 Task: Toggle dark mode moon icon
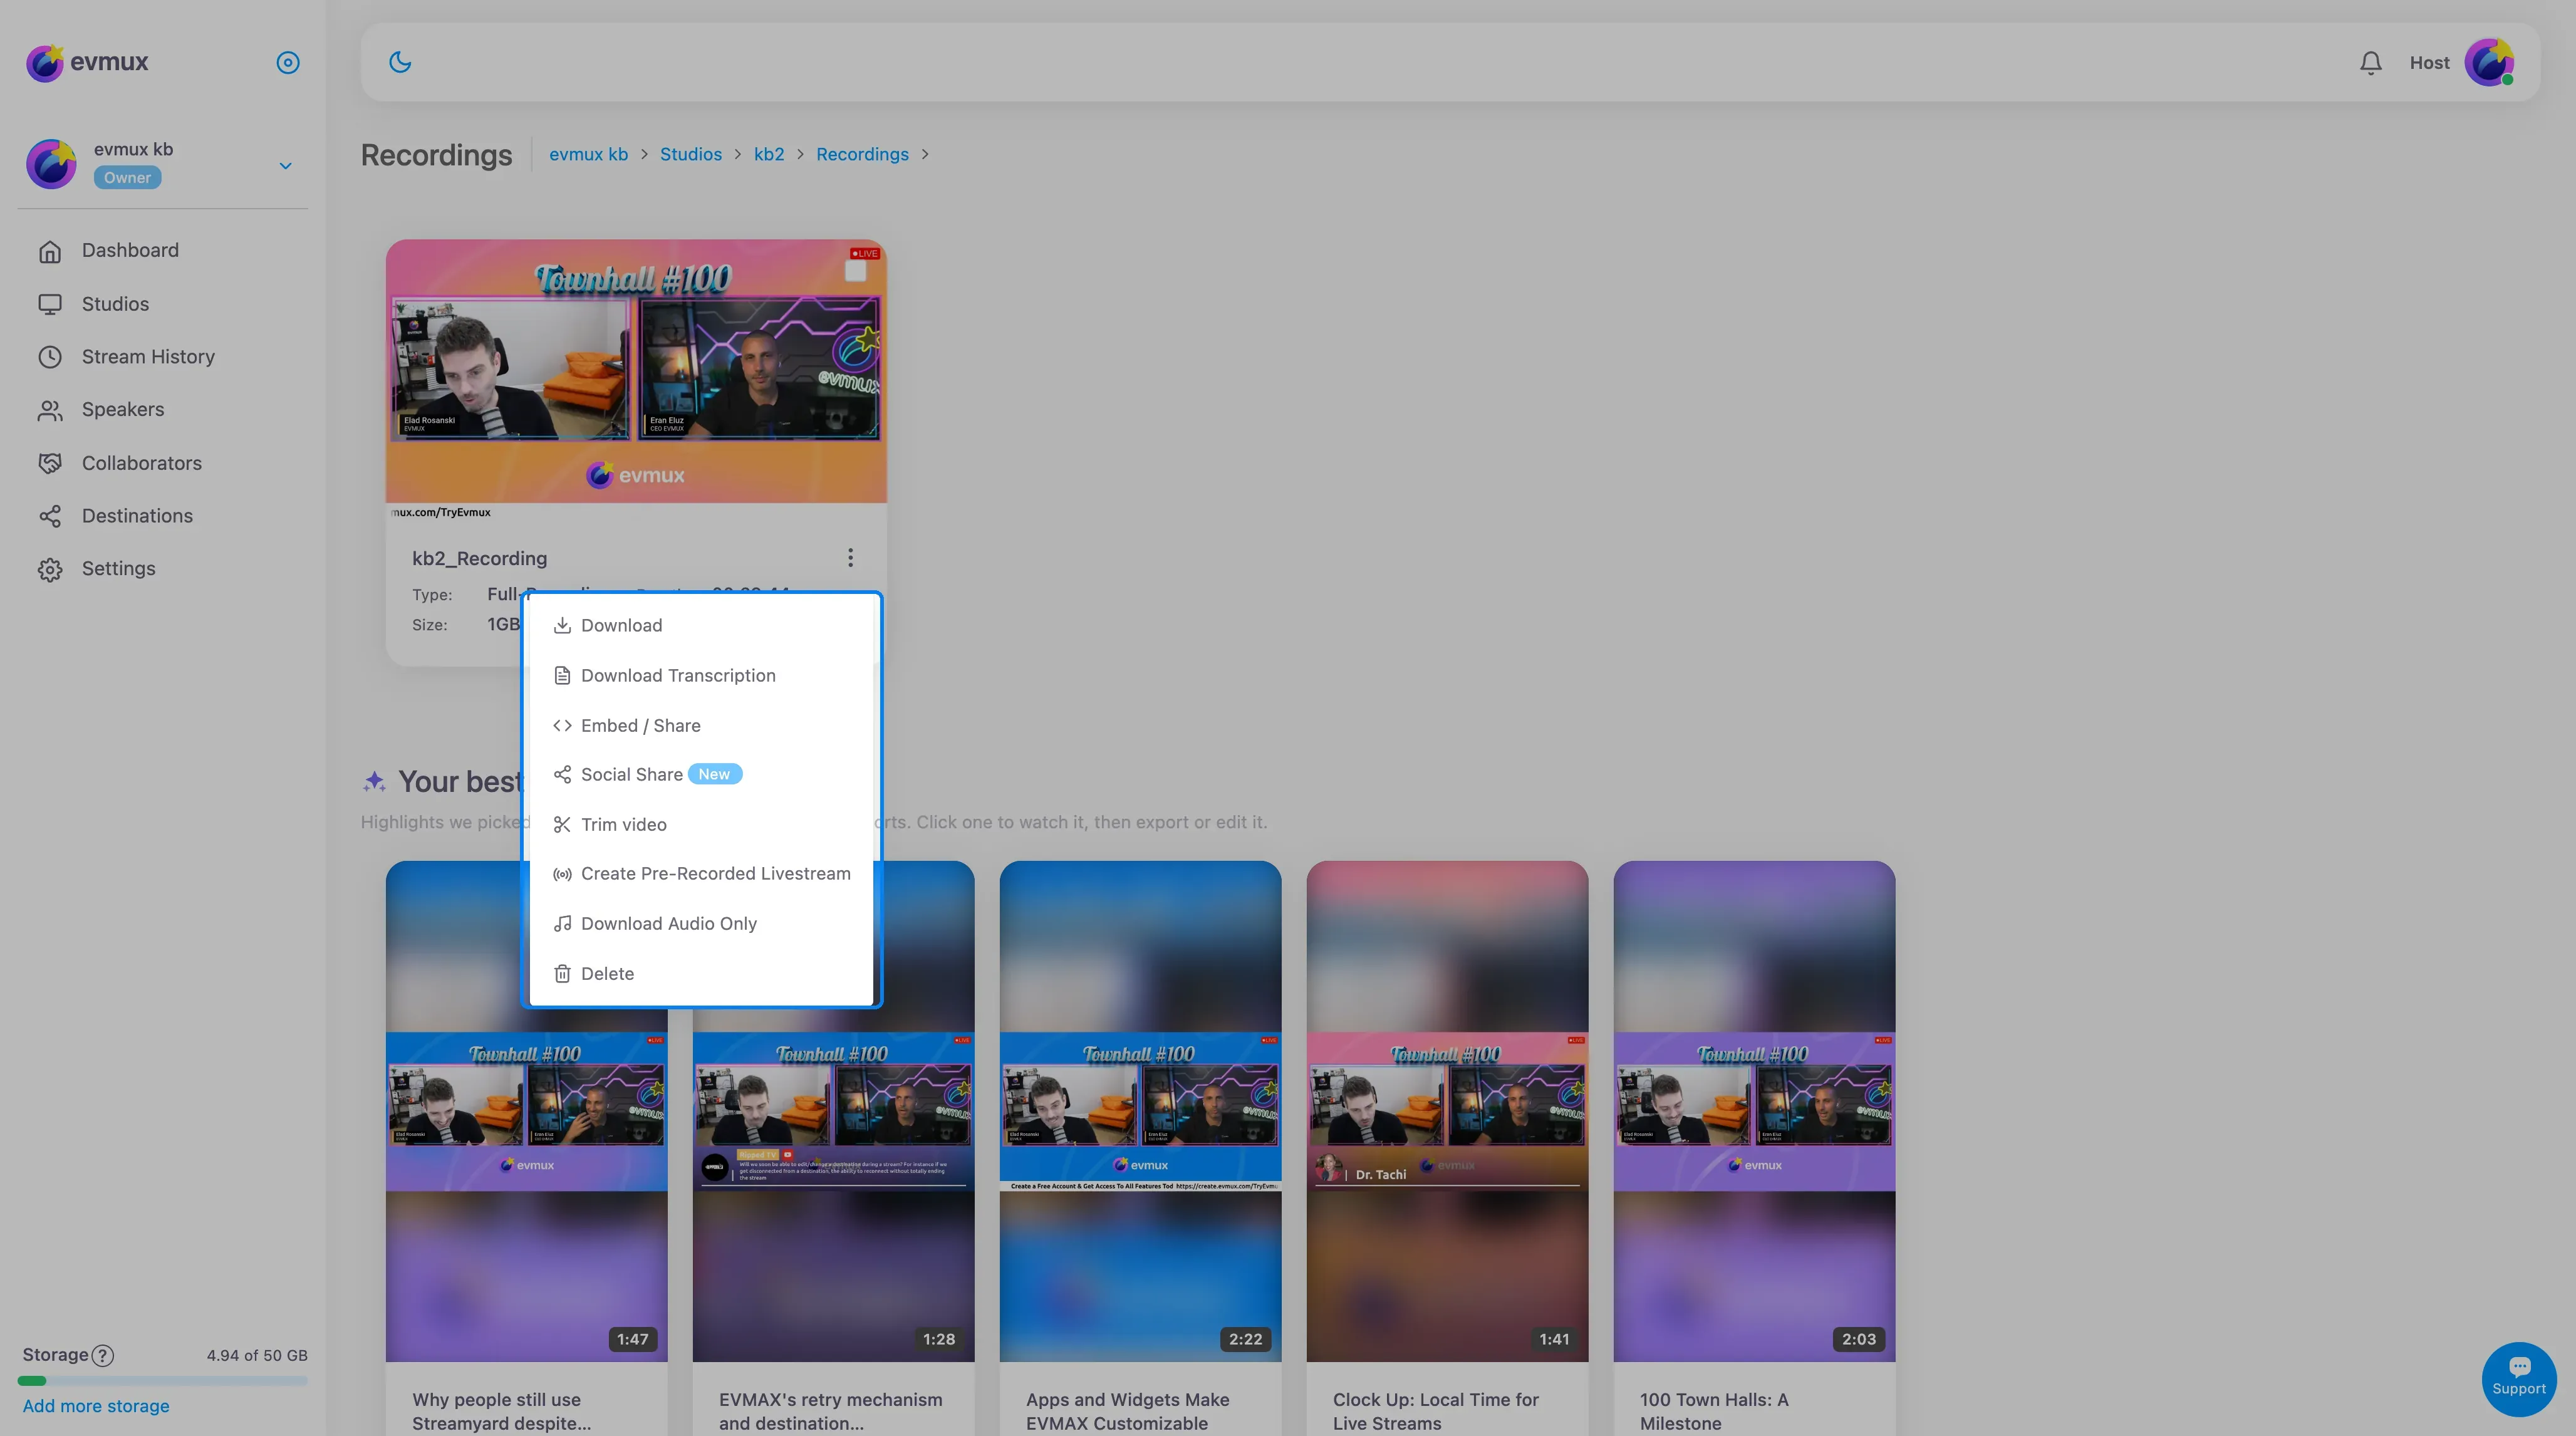400,62
